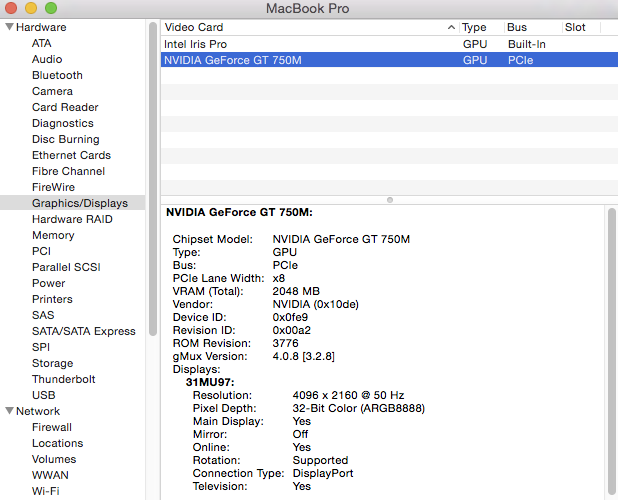This screenshot has height=500, width=618.
Task: Click the pane splitter handle dot
Action: [390, 200]
